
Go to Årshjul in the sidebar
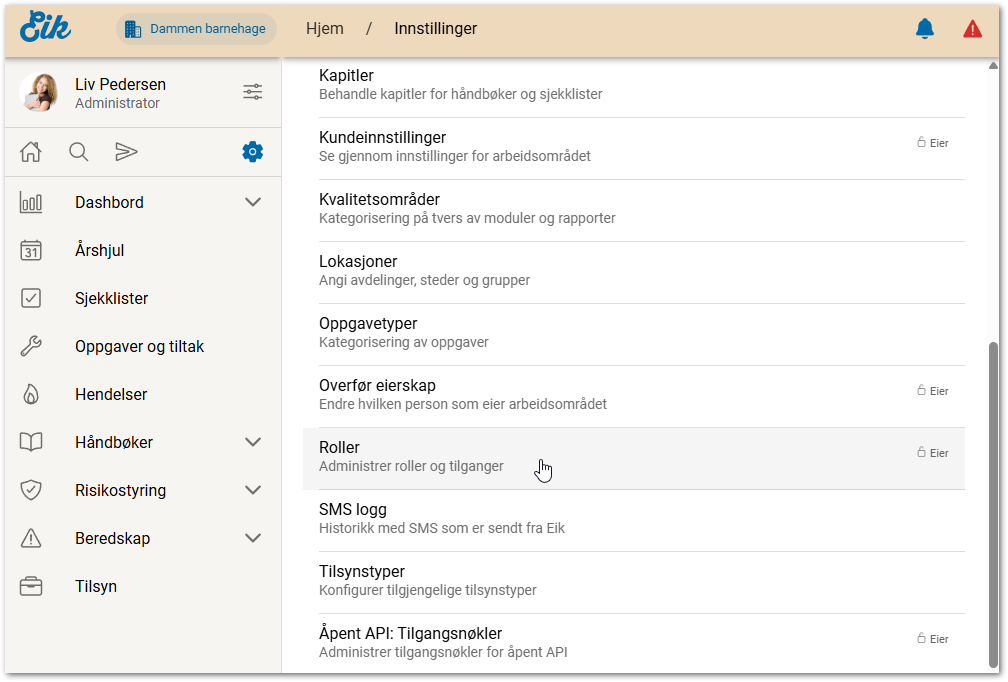tap(100, 250)
